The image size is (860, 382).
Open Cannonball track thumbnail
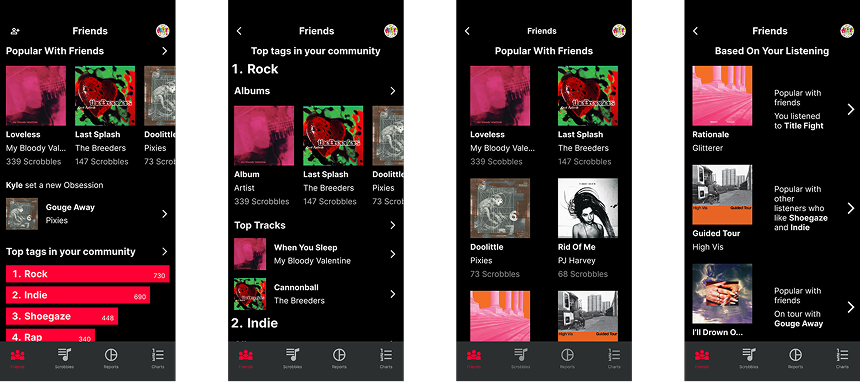[x=250, y=294]
